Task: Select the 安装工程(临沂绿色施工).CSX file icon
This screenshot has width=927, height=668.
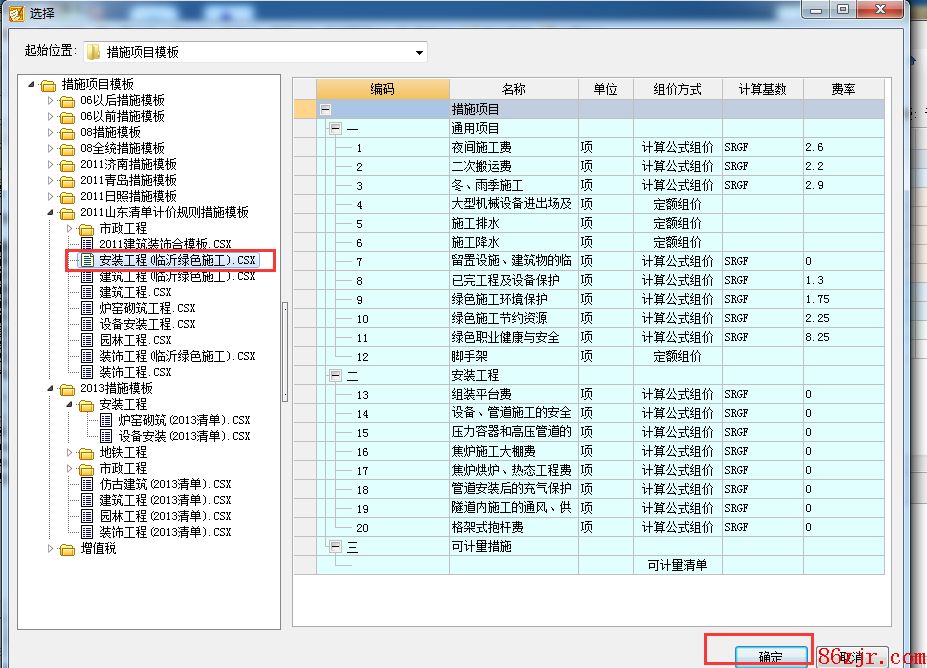Action: (x=87, y=260)
